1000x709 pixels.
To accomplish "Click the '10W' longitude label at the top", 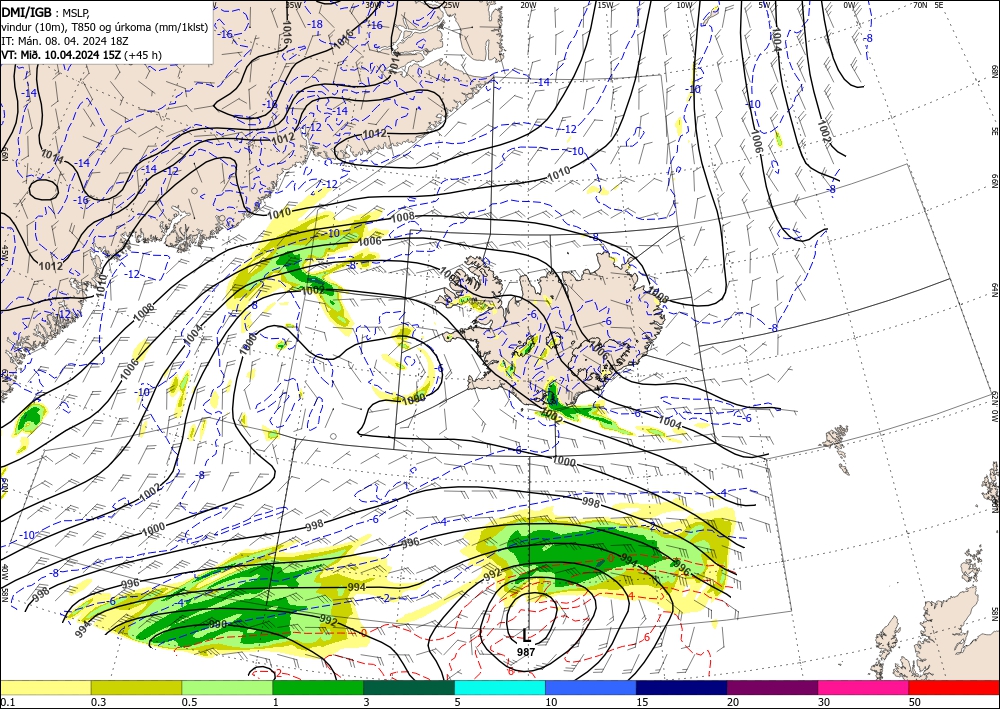I will [684, 5].
